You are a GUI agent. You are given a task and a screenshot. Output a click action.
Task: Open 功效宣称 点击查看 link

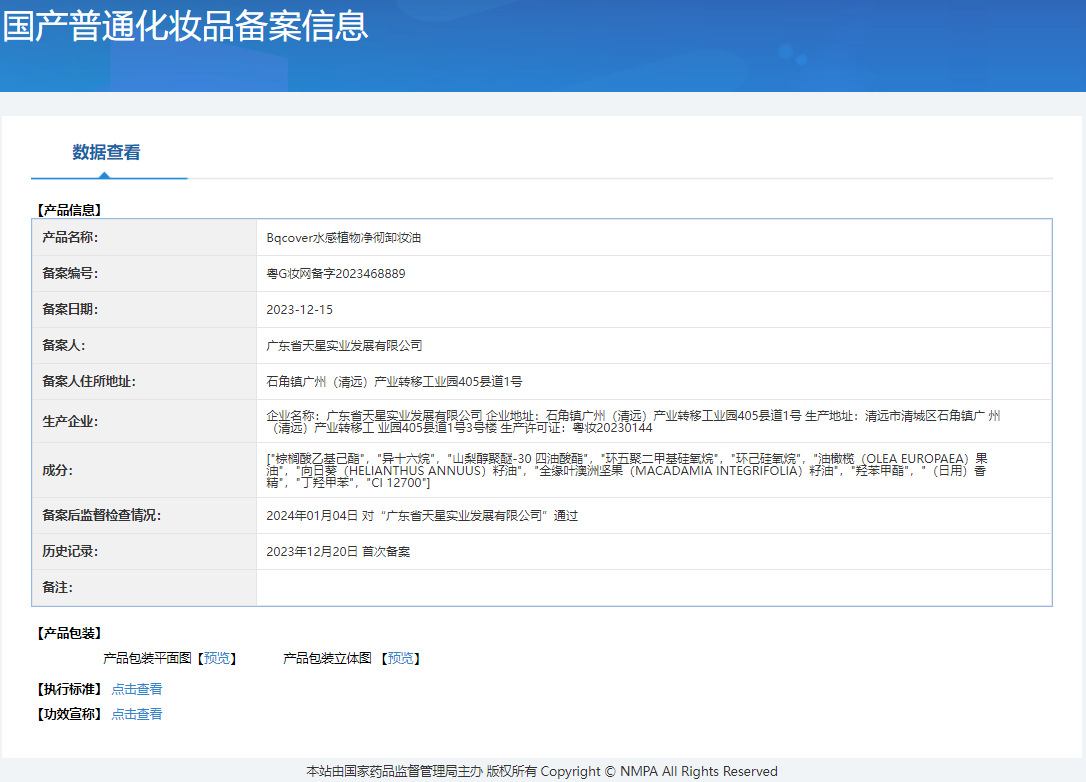click(x=136, y=714)
